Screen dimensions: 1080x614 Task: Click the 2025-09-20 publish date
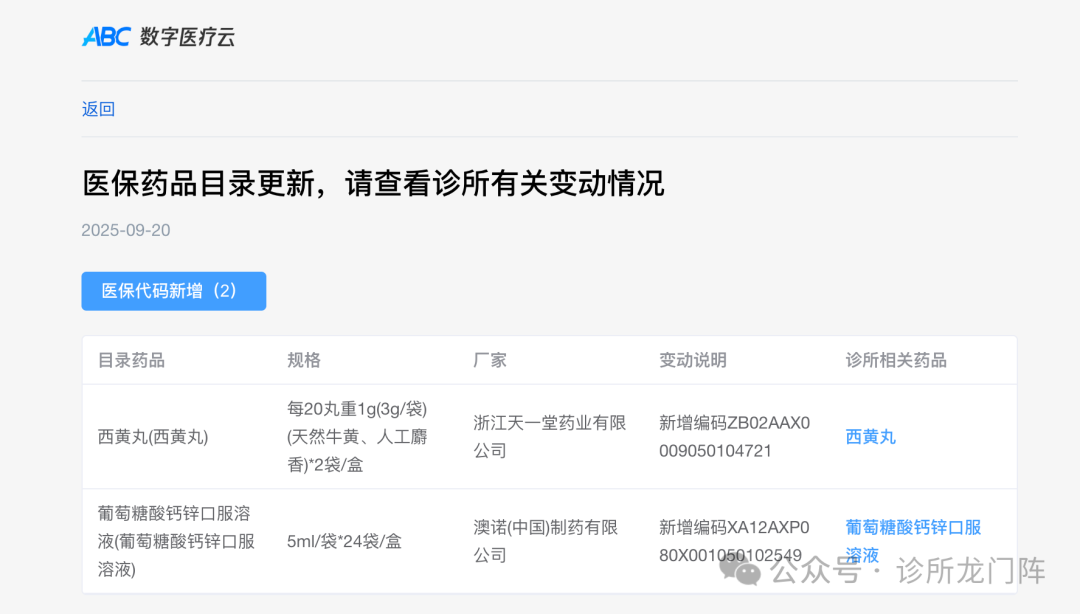(126, 230)
